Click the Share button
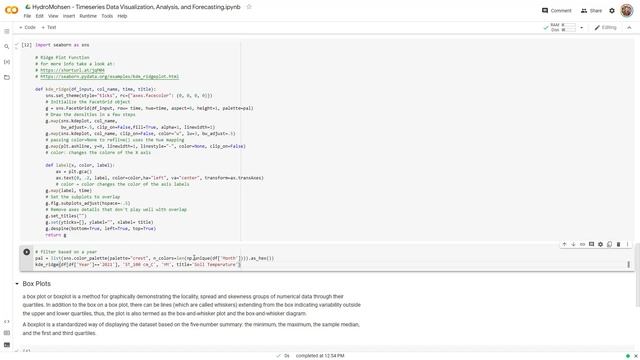The image size is (640, 360). point(591,11)
